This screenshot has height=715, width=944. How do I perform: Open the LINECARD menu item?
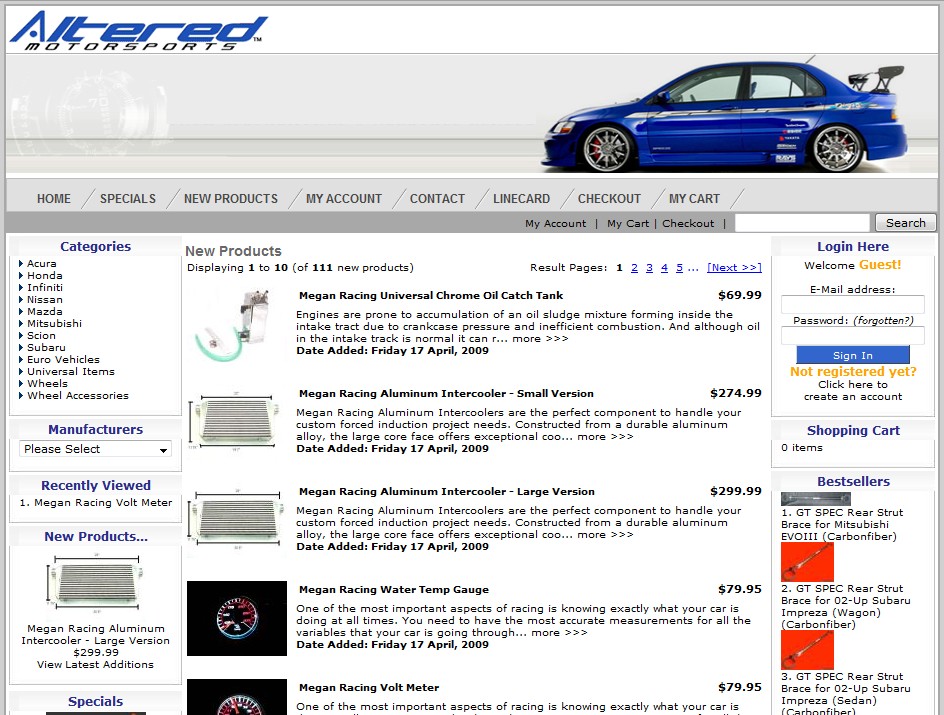point(521,199)
